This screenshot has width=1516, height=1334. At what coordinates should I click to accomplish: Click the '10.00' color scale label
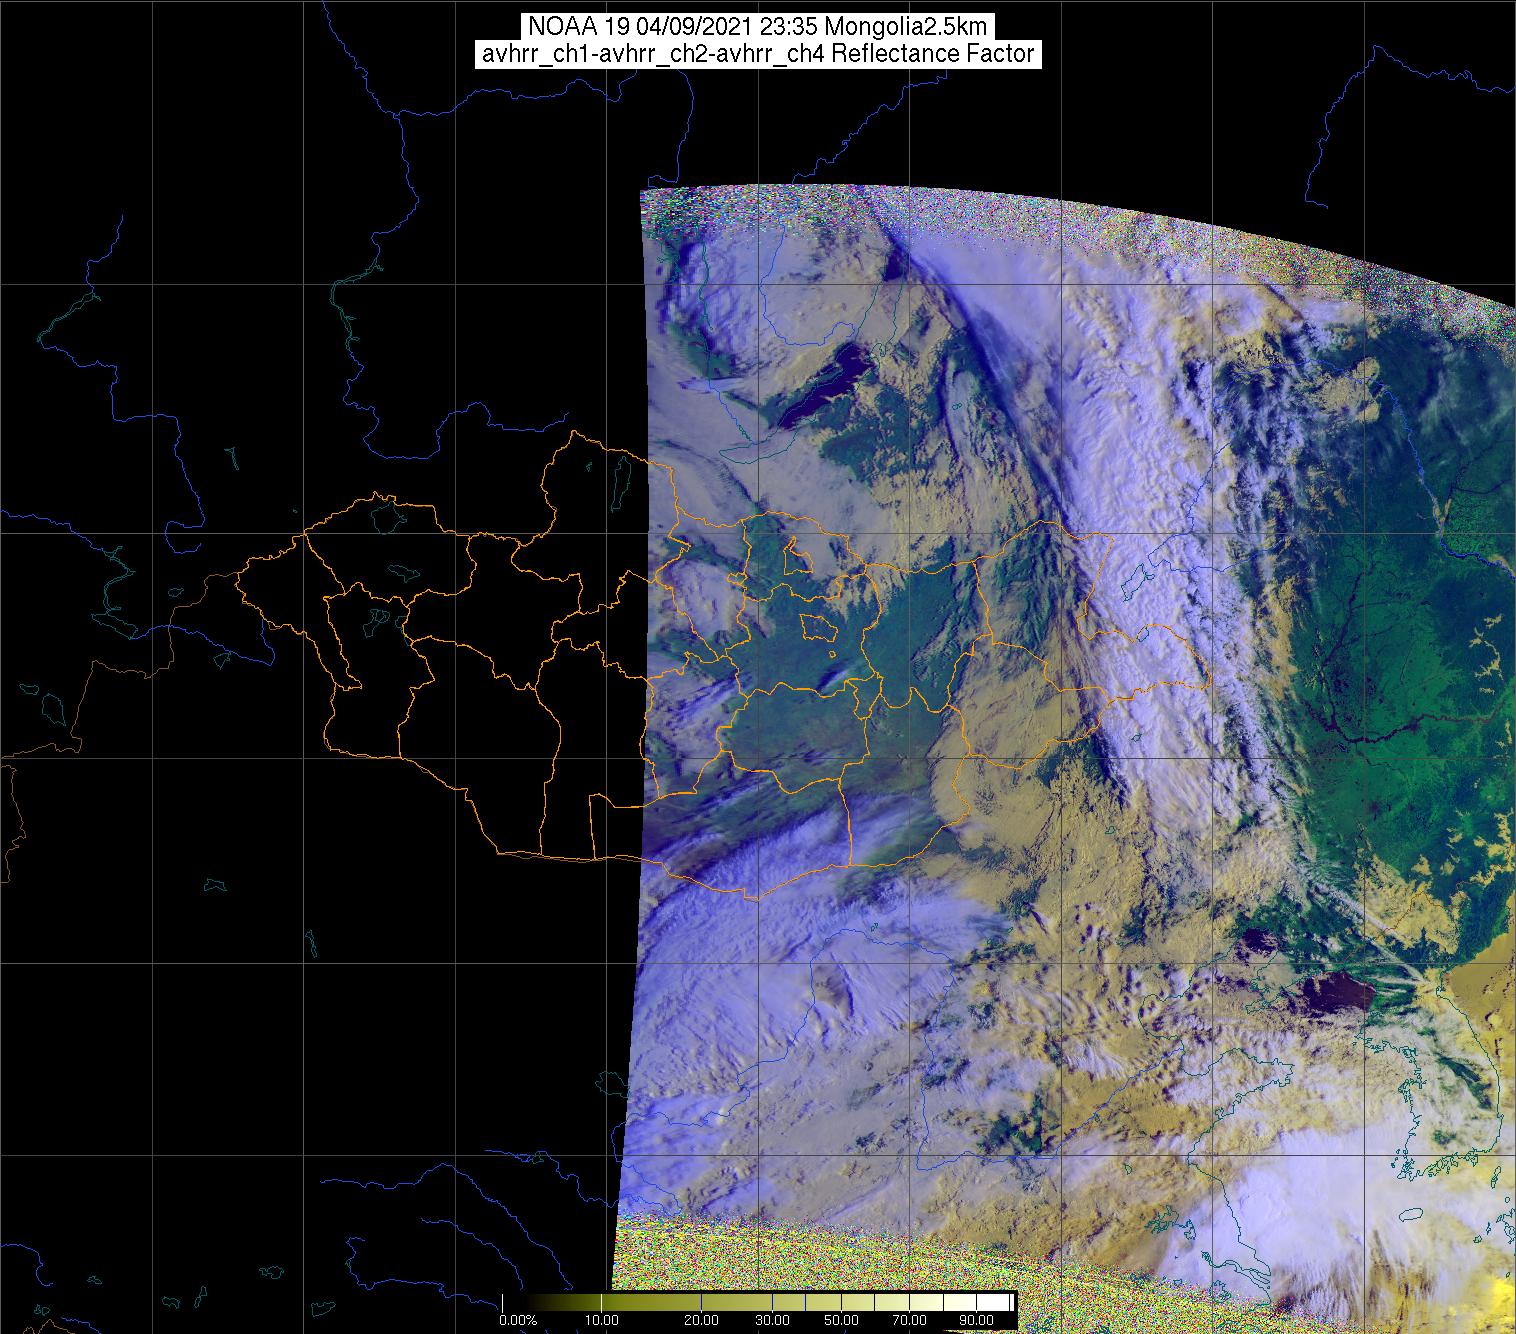pyautogui.click(x=602, y=1320)
